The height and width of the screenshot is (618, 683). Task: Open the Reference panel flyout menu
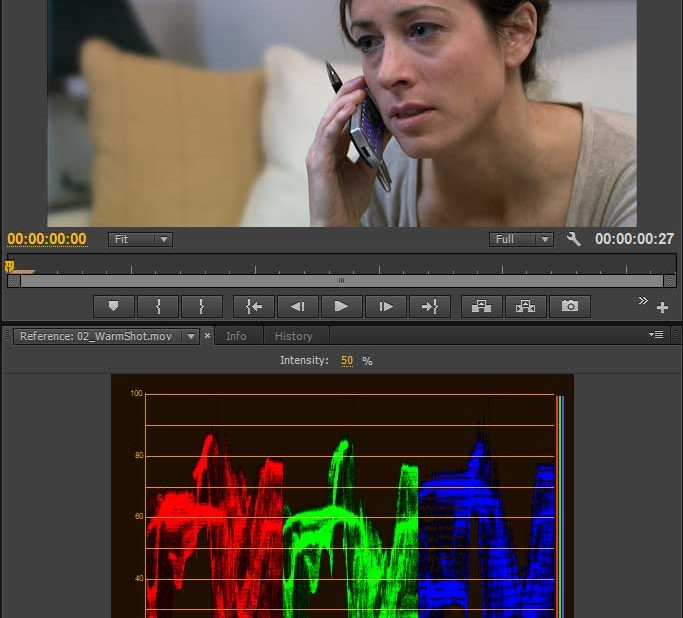coord(656,334)
